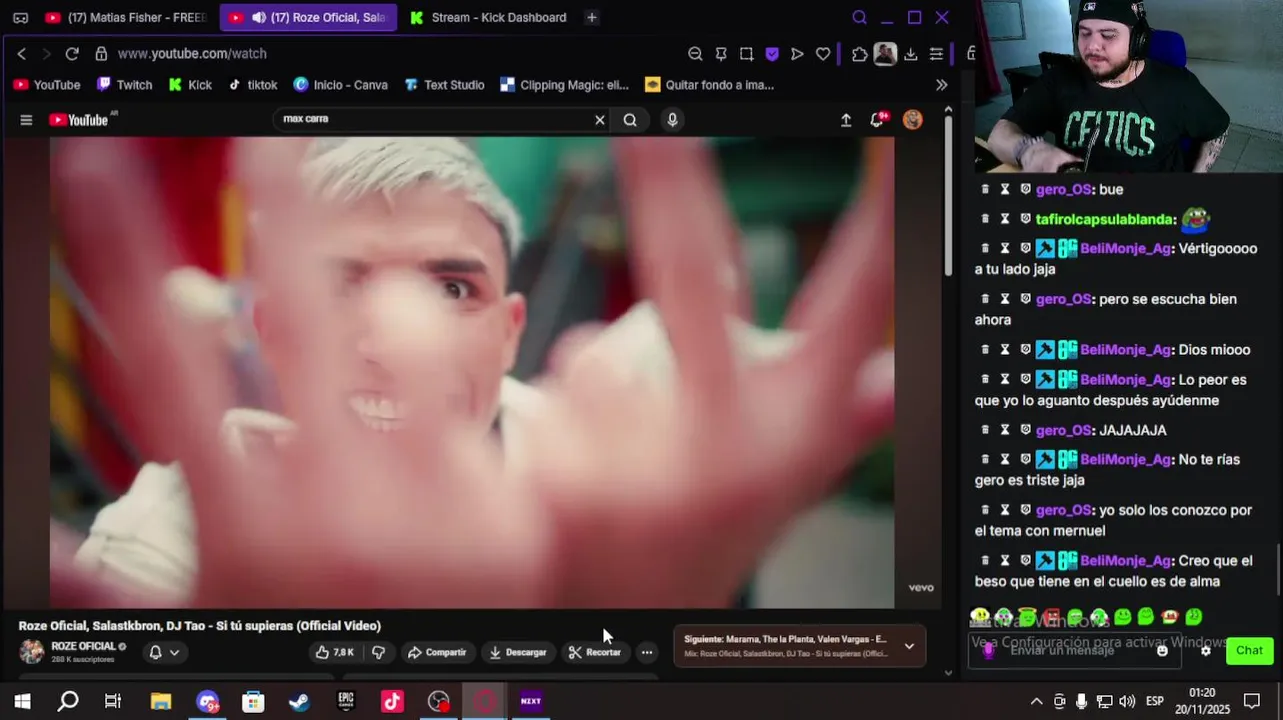Open subscription notification bell dropdown
Viewport: 1283px width, 720px height.
(164, 652)
